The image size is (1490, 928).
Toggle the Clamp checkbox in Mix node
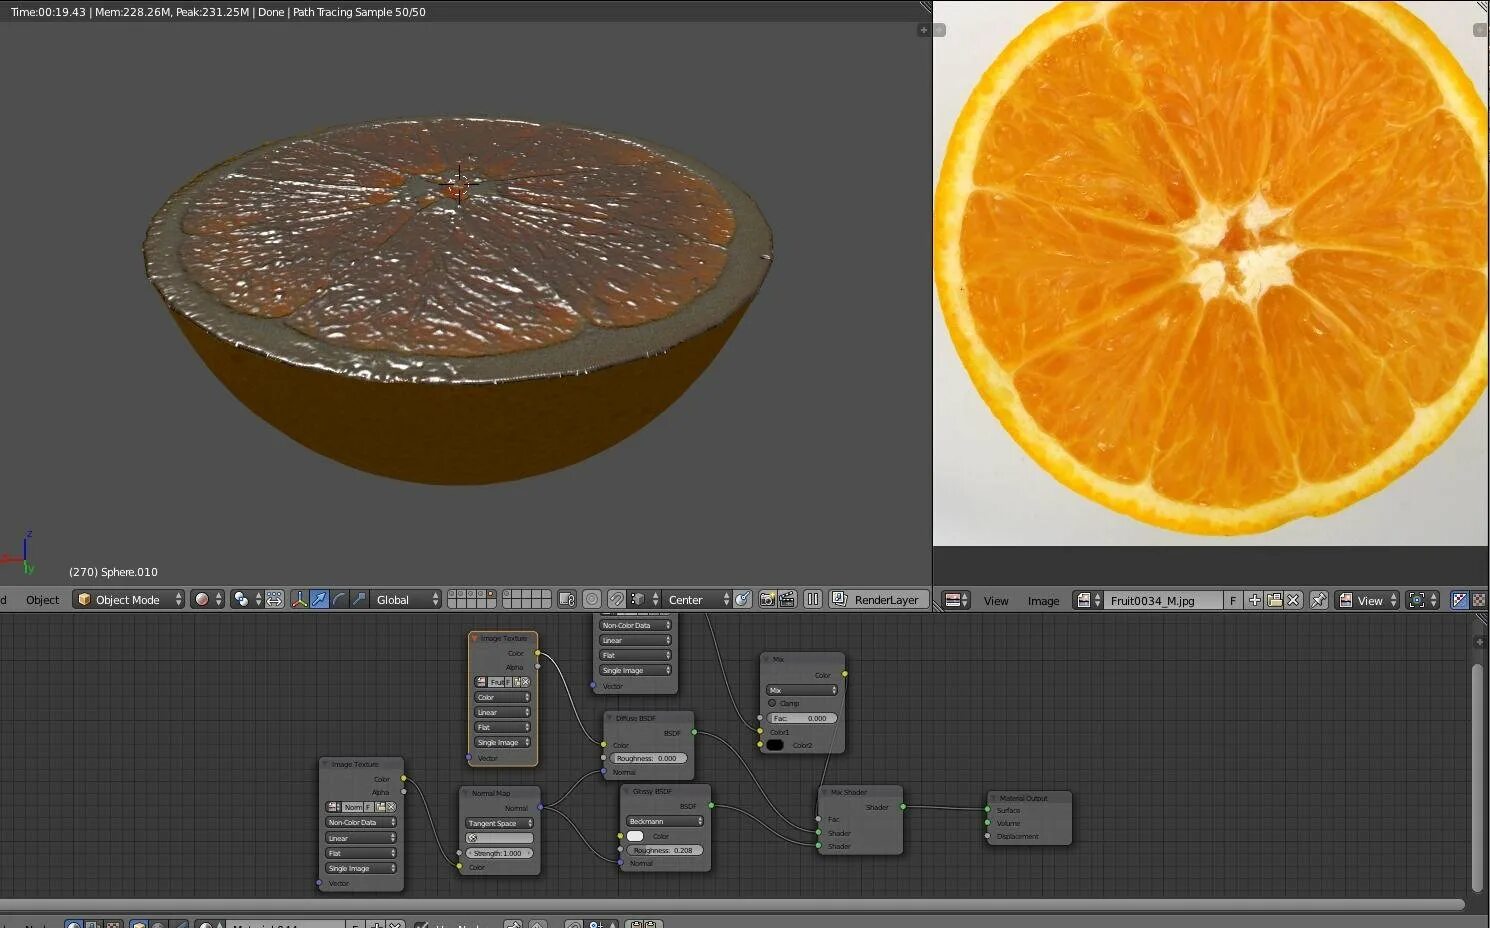pos(772,703)
